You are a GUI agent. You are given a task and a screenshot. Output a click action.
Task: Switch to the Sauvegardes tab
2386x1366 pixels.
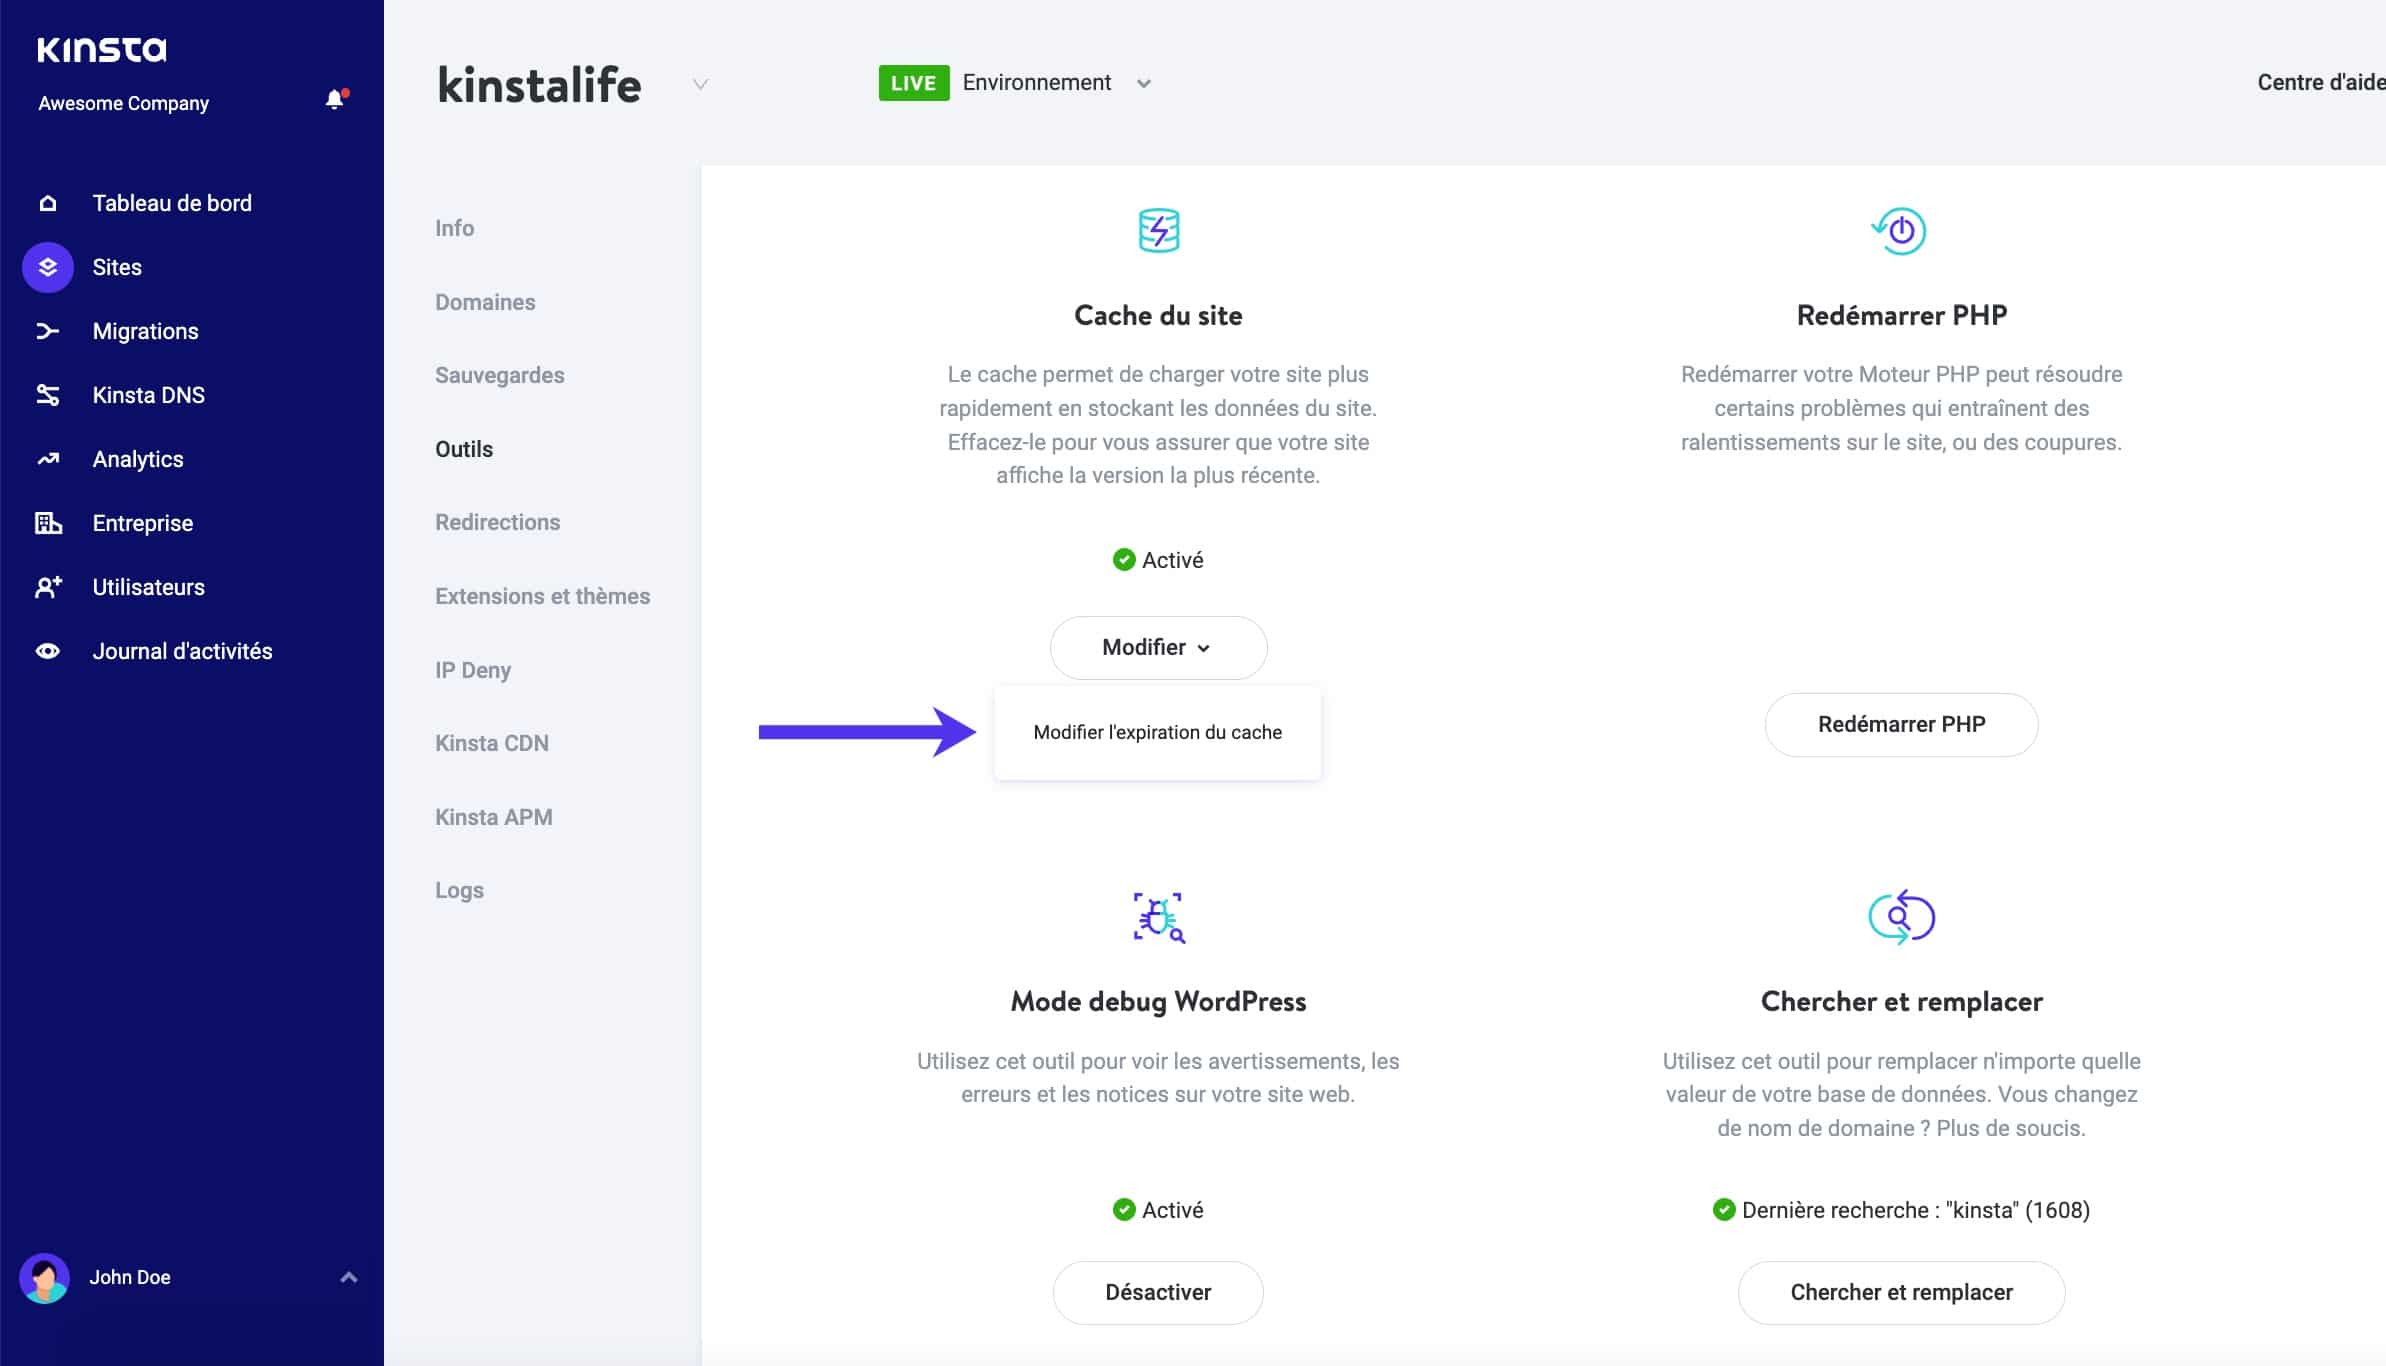(x=499, y=375)
